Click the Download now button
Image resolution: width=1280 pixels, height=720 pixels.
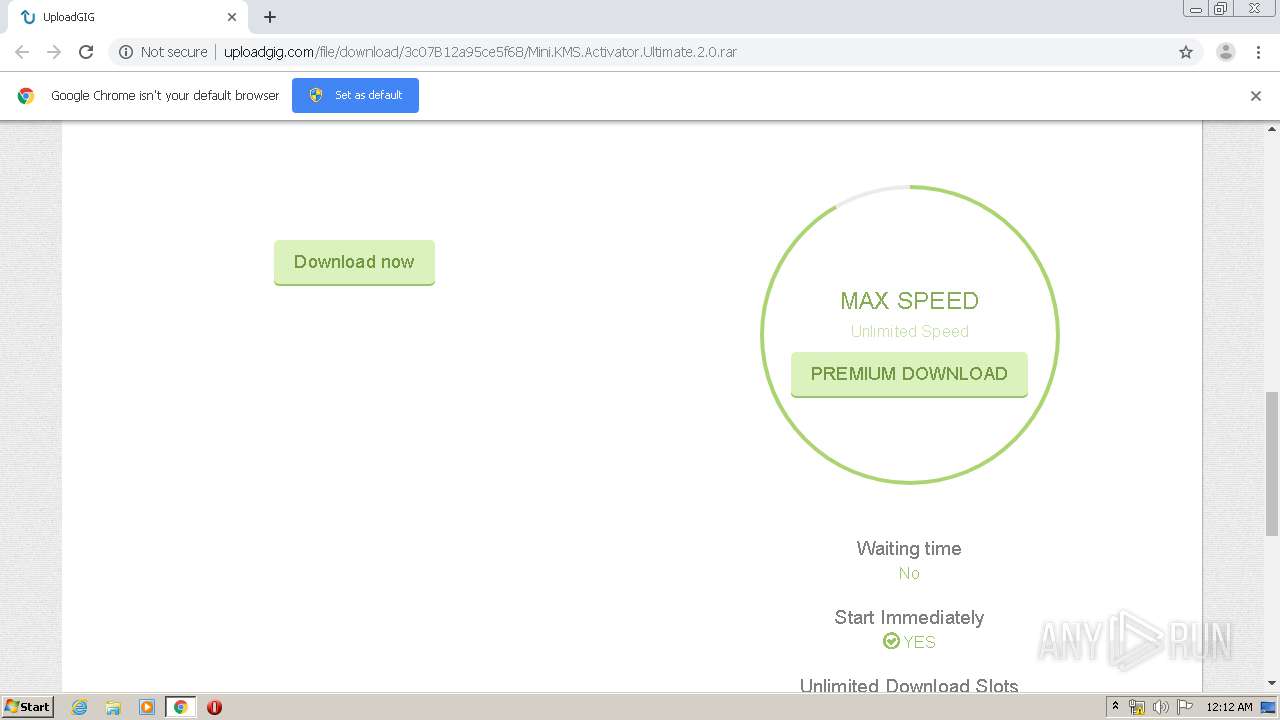coord(354,262)
